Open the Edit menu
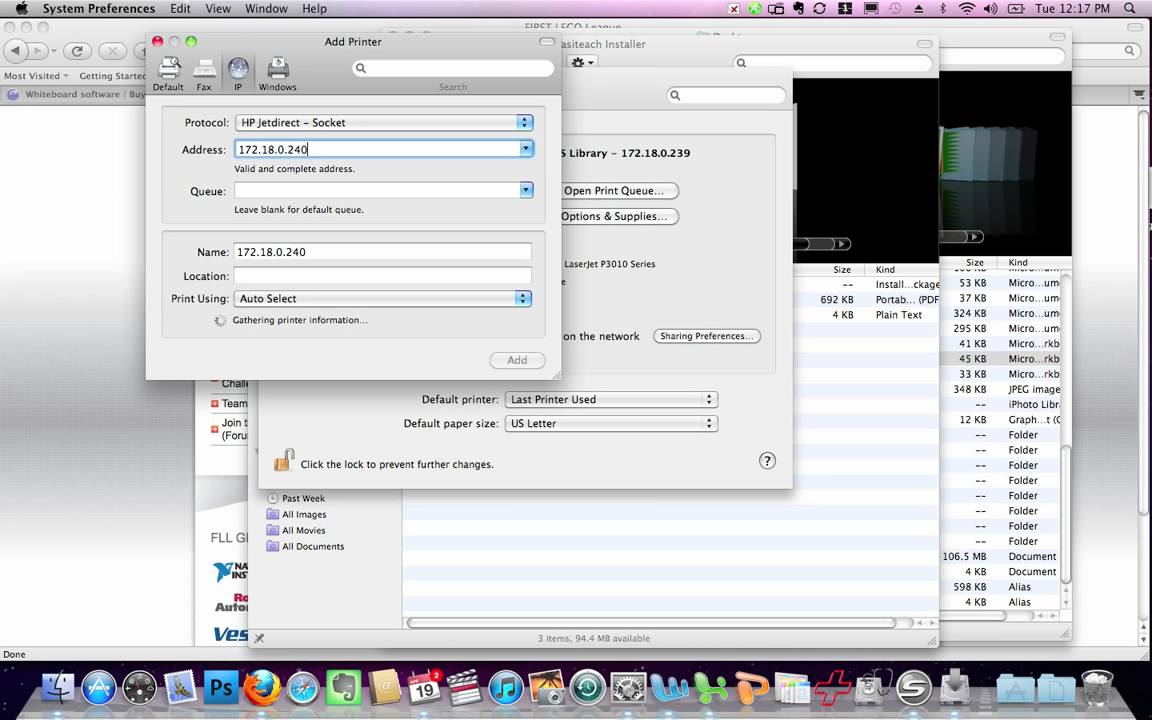 [180, 9]
